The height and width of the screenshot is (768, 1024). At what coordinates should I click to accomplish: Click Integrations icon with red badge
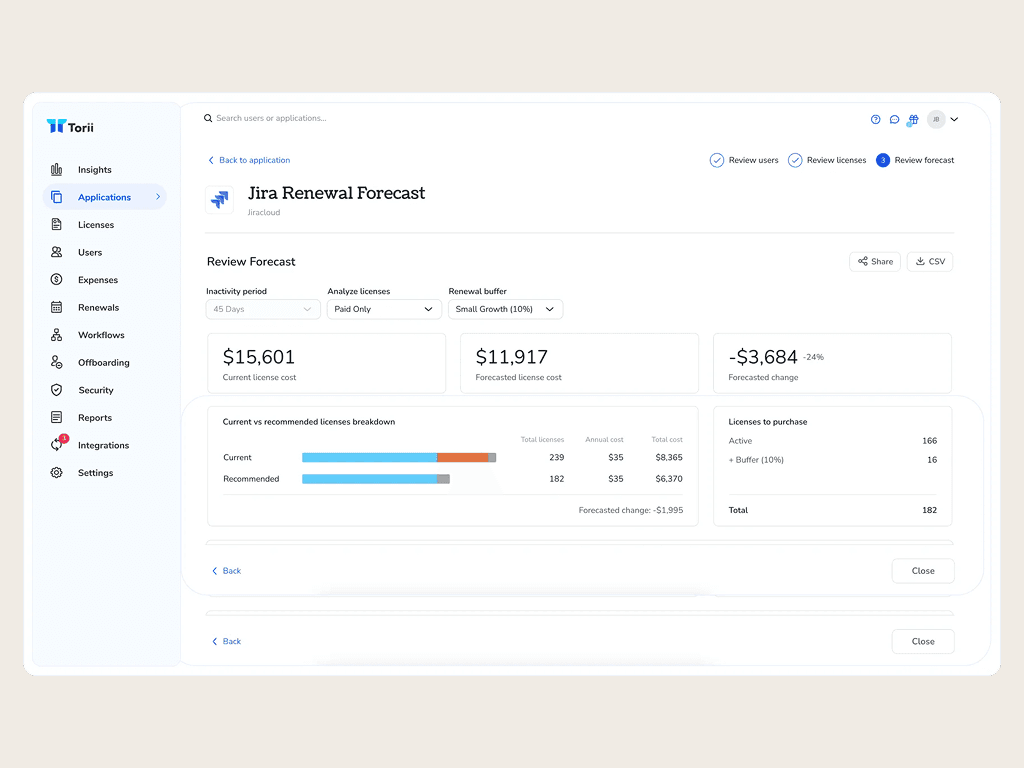tap(58, 443)
